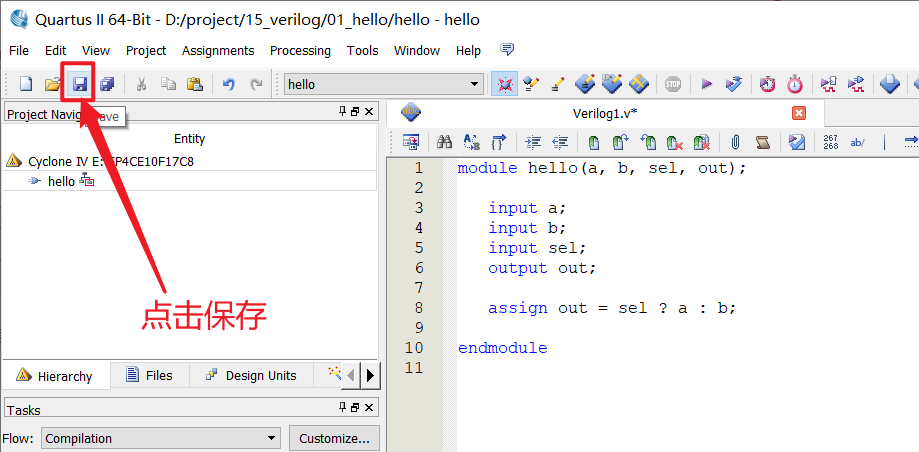Click the 'endmodule' keyword in the editor
Screen dimensions: 919x452
click(503, 348)
